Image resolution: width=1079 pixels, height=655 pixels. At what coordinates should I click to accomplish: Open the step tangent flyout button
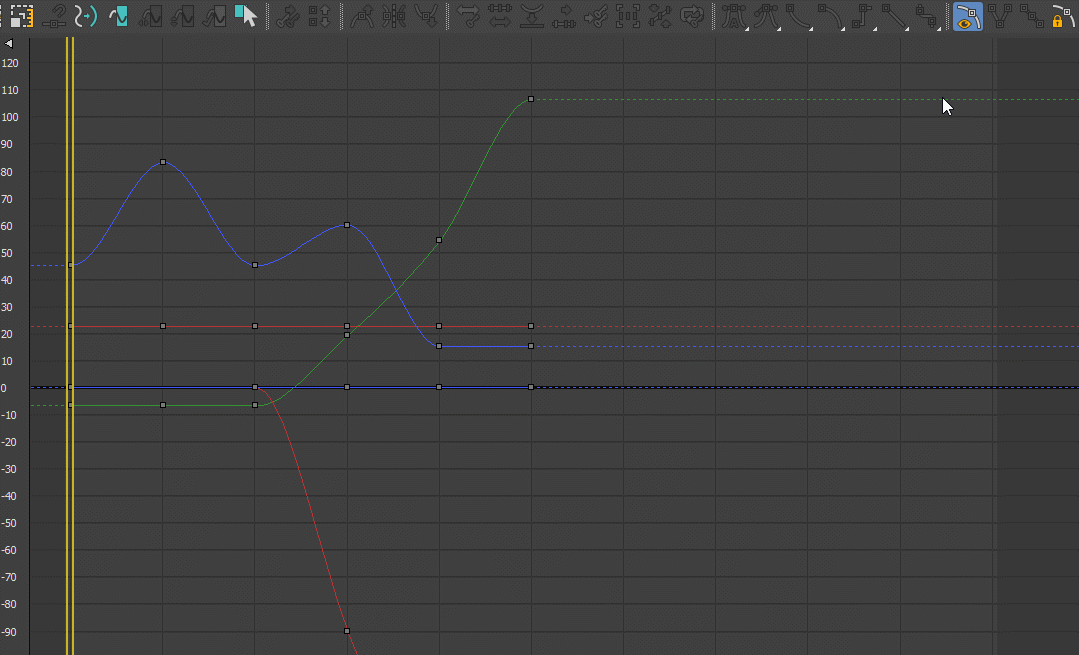coord(864,16)
